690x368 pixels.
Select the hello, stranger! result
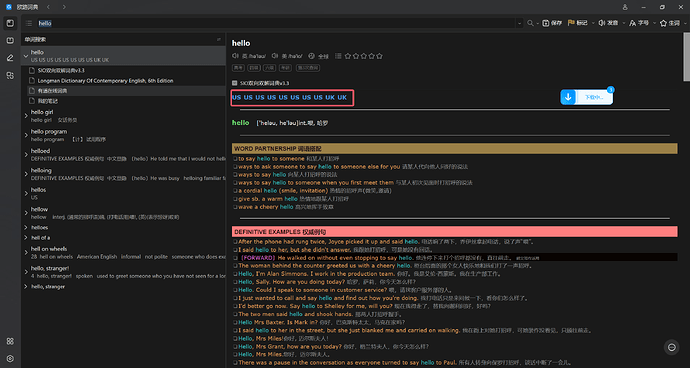pyautogui.click(x=50, y=268)
